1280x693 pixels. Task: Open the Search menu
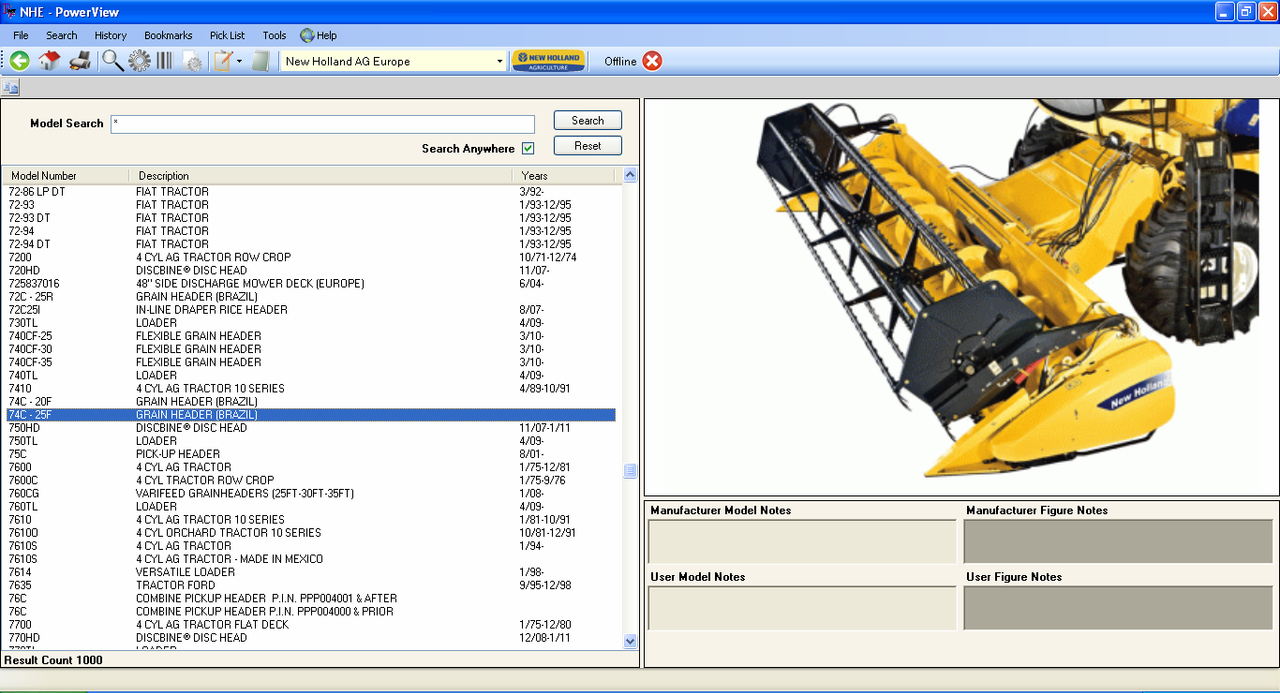point(61,35)
